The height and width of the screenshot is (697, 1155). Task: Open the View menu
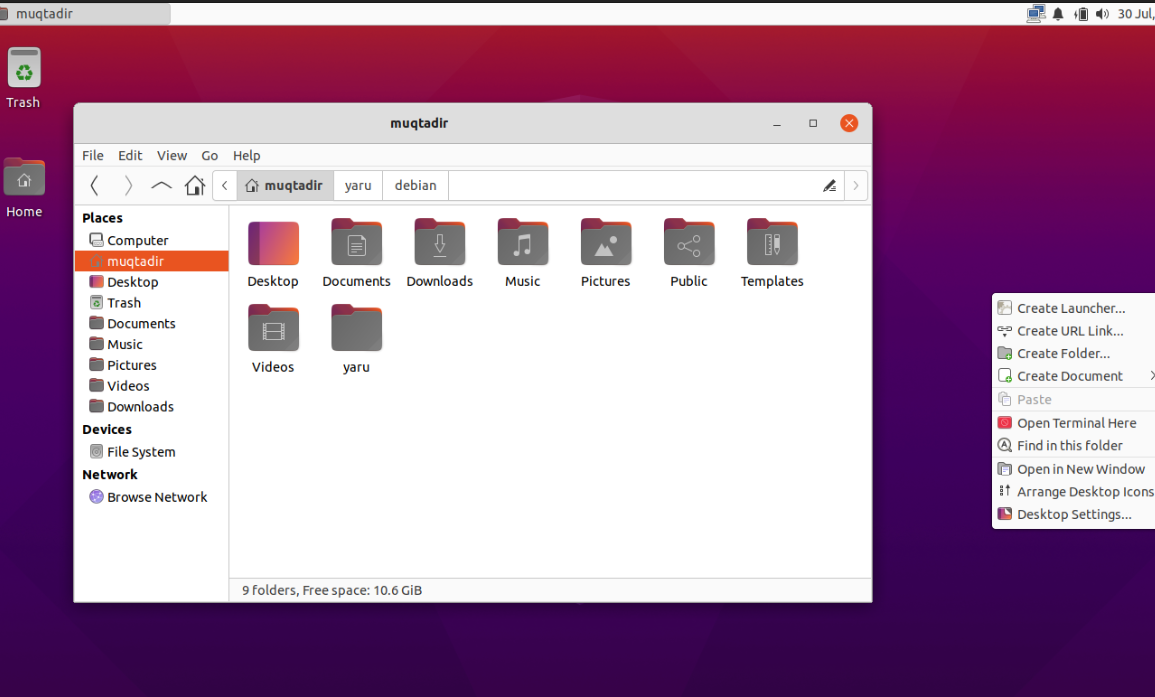172,155
